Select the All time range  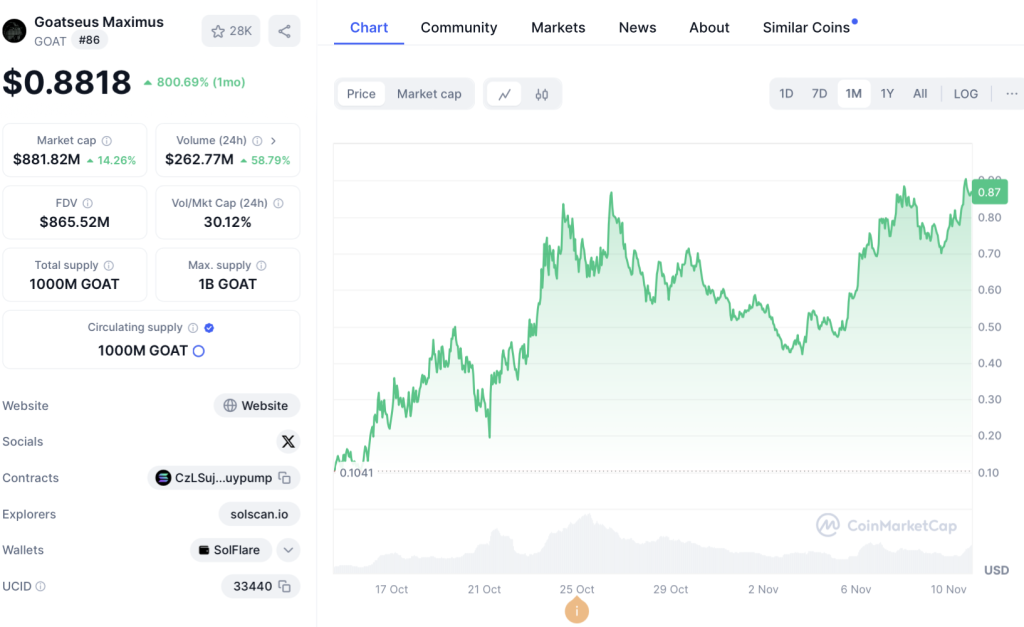pos(920,93)
